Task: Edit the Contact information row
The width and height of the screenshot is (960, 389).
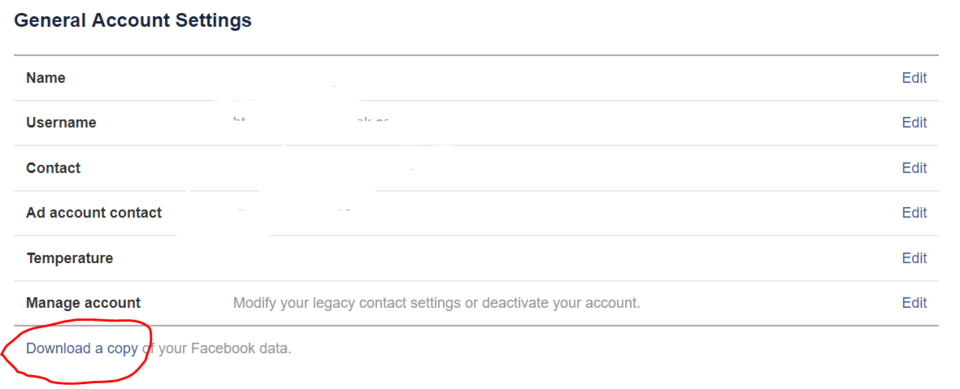Action: [914, 168]
